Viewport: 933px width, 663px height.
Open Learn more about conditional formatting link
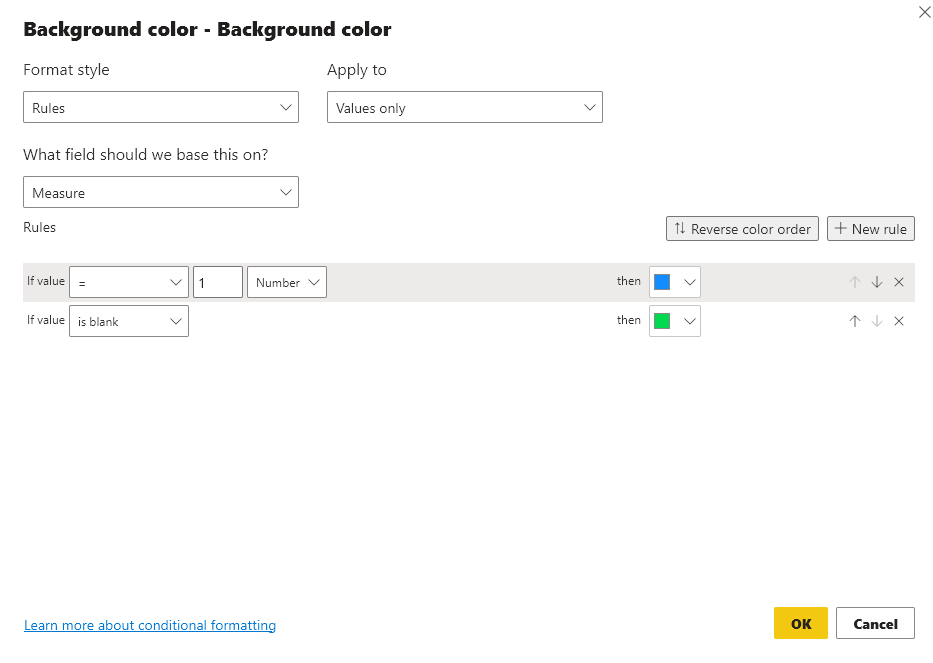[150, 625]
